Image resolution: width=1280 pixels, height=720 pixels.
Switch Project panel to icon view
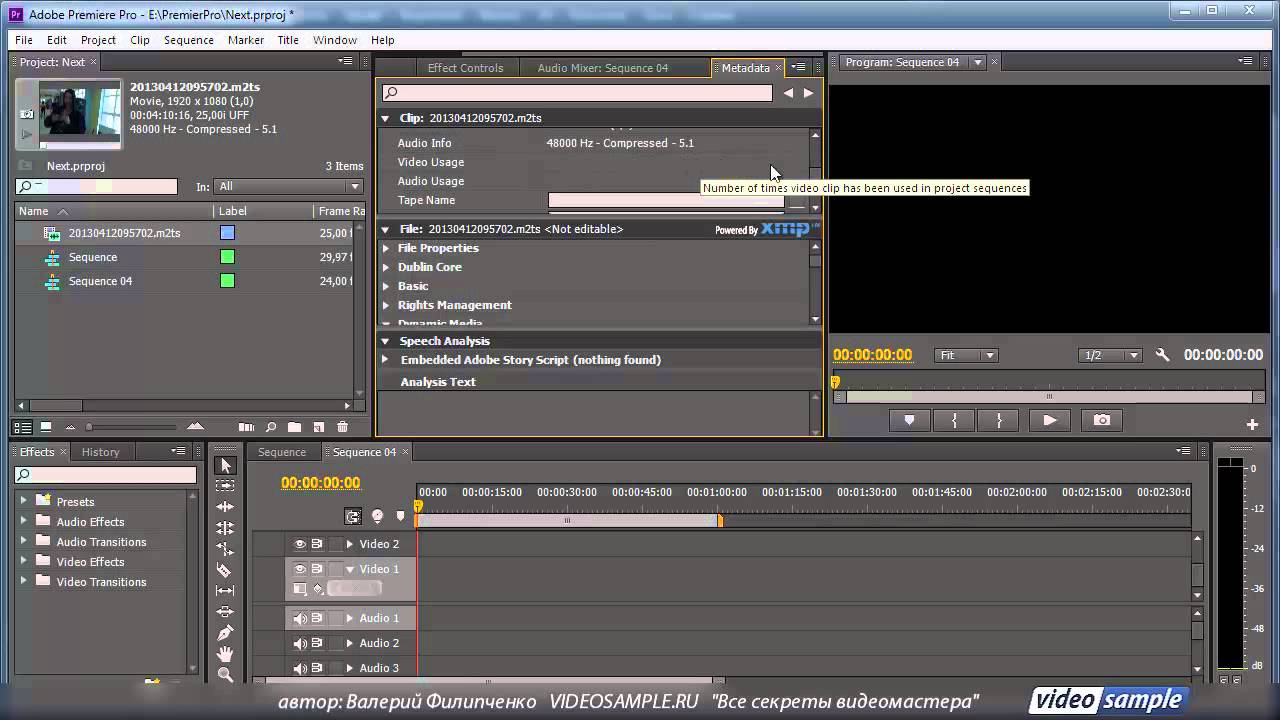46,427
